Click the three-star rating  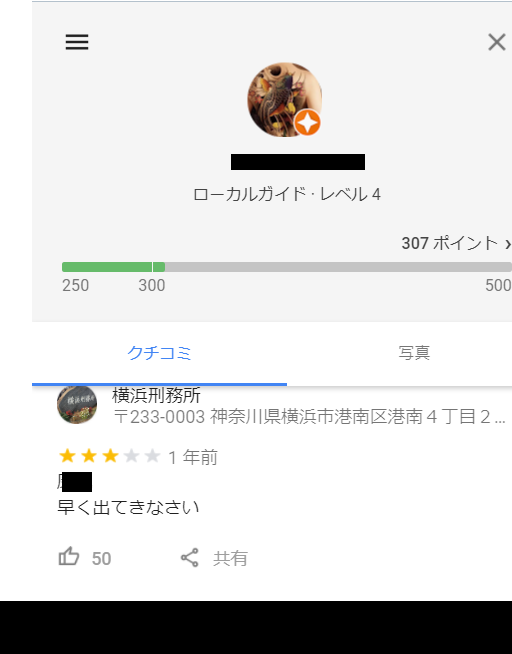110,456
